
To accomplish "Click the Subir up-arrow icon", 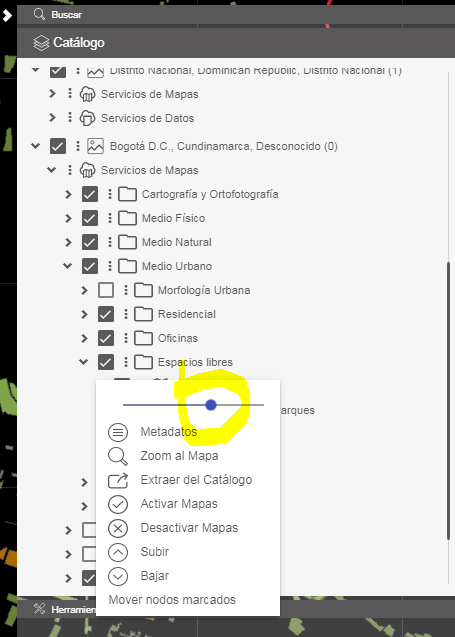I will click(118, 552).
